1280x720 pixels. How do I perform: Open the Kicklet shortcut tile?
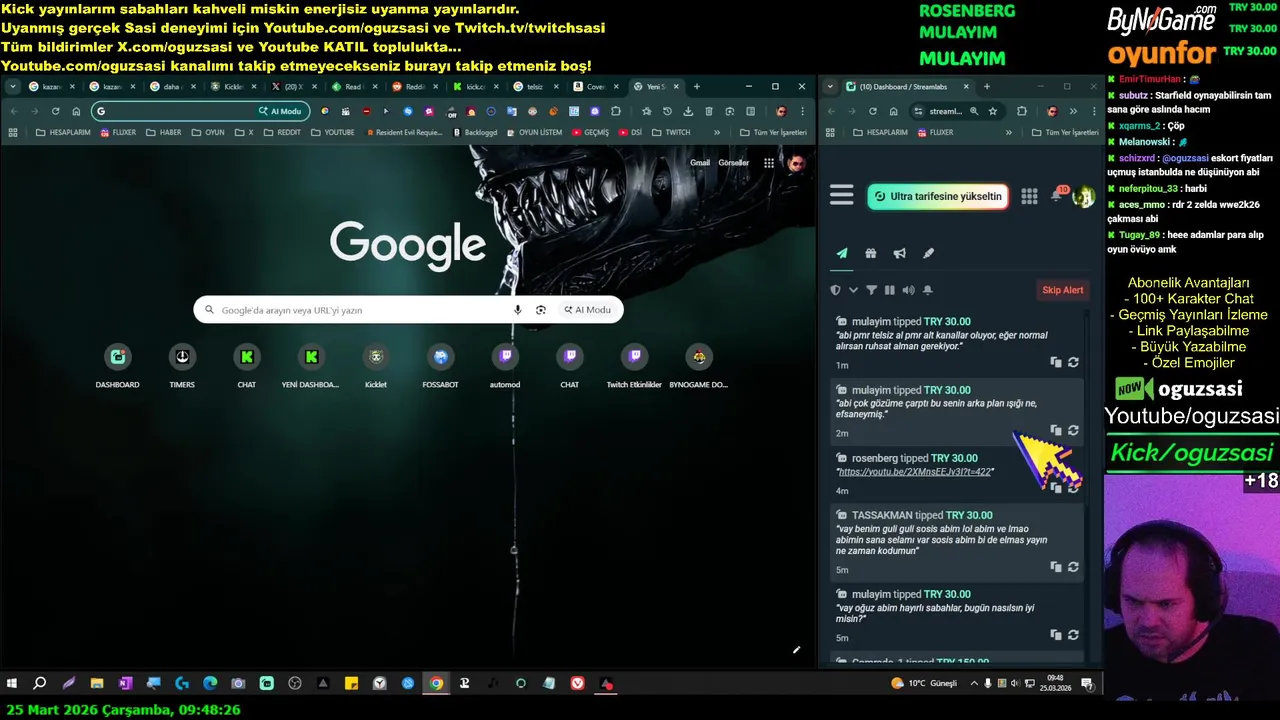(x=376, y=366)
